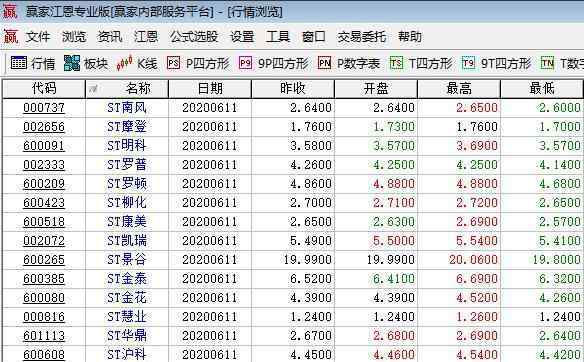Select the ST明科 name cell
Screen dimensions: 584x362
(127, 146)
